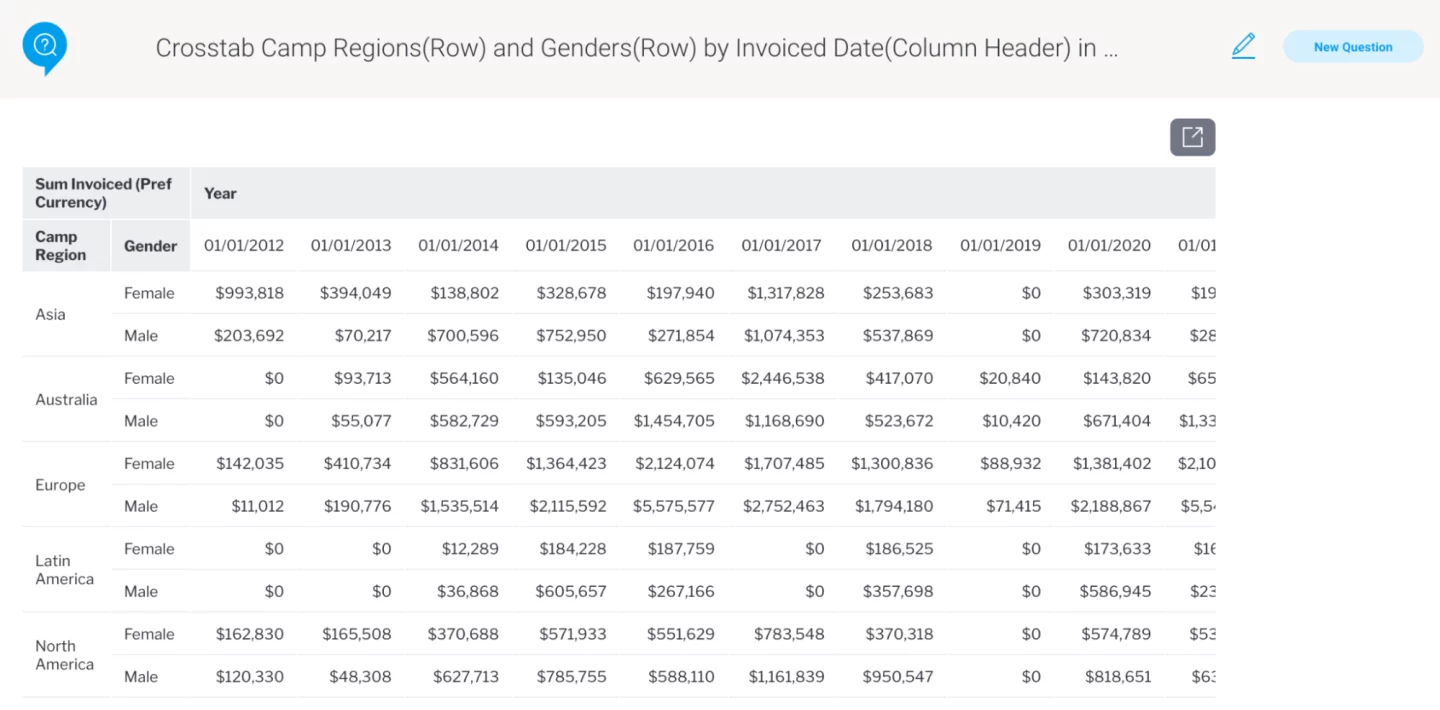Select the Europe region row label
This screenshot has height=710, width=1440.
click(60, 485)
